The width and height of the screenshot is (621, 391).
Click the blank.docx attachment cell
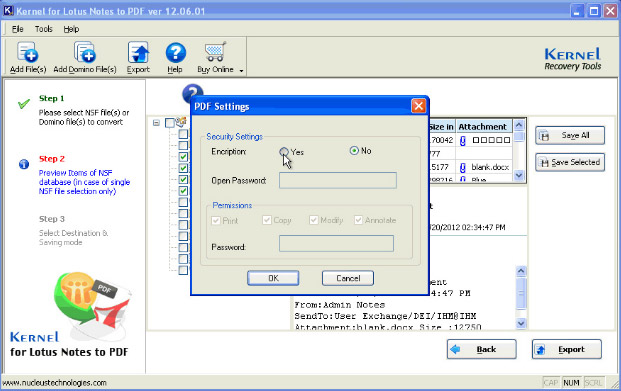484,167
